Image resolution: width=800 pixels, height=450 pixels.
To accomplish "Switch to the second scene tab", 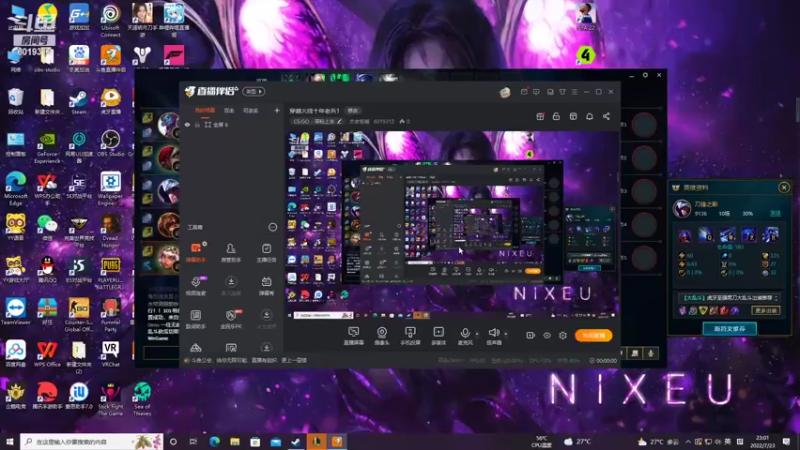I will [x=229, y=110].
